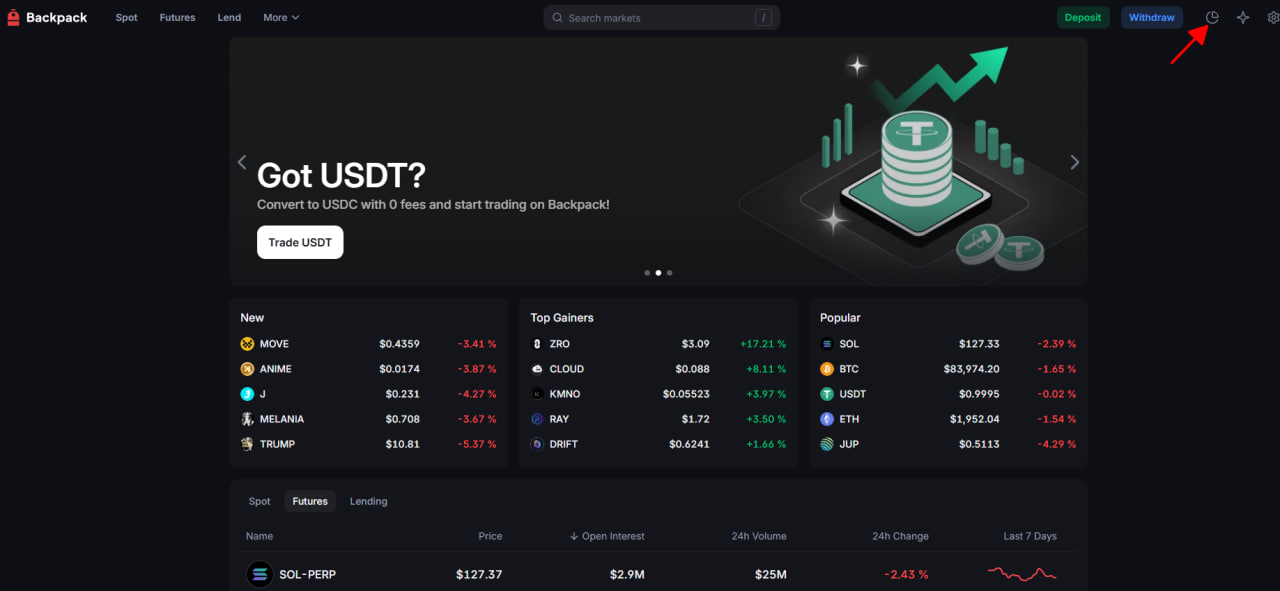This screenshot has width=1280, height=591.
Task: Click the ANIME change value -3.87 %
Action: [477, 369]
